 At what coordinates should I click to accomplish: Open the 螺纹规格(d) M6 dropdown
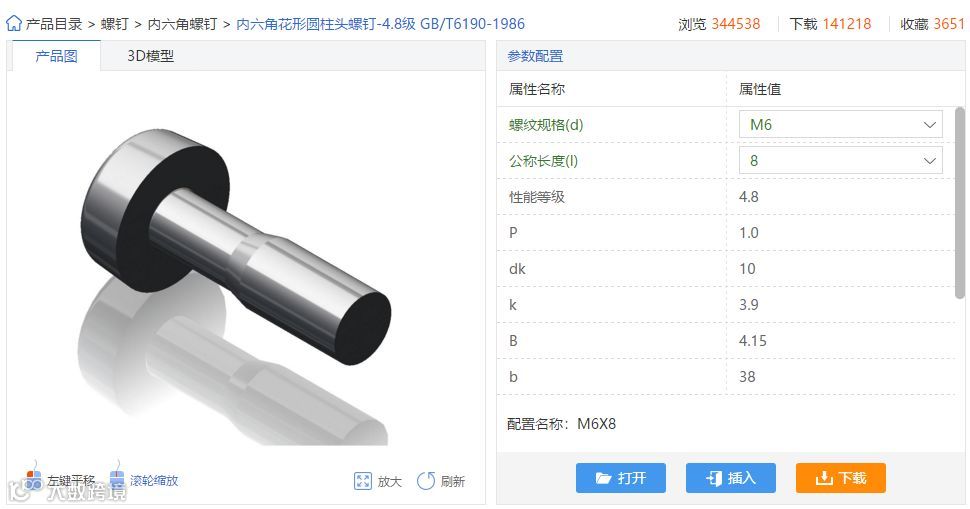tap(841, 124)
